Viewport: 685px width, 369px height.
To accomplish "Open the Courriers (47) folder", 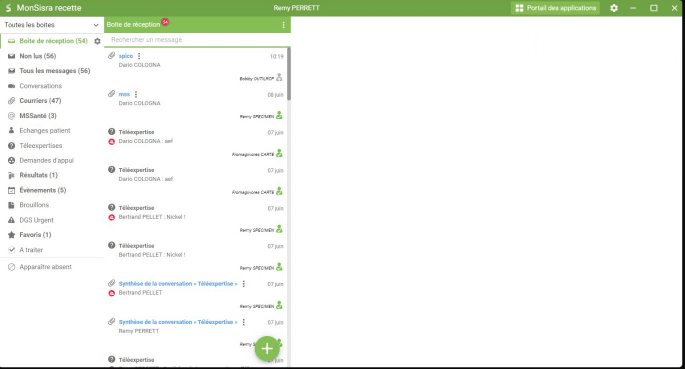I will pos(40,100).
